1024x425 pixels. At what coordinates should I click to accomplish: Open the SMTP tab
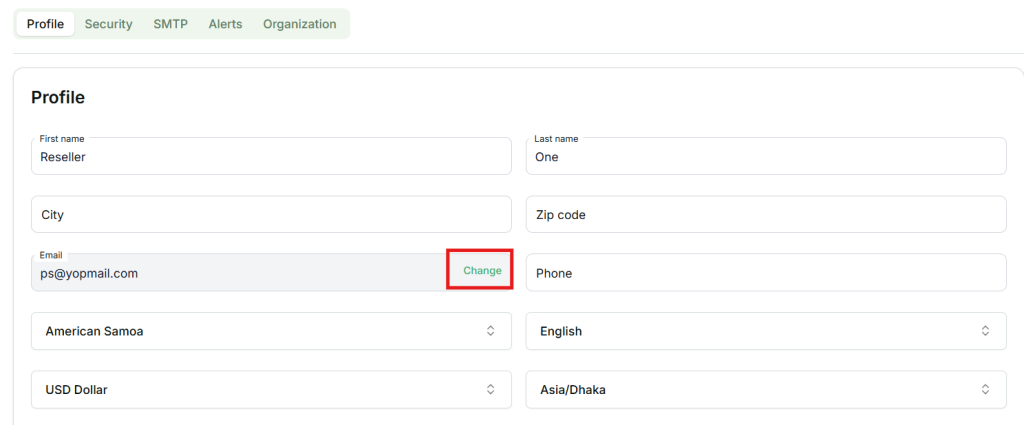click(x=170, y=24)
